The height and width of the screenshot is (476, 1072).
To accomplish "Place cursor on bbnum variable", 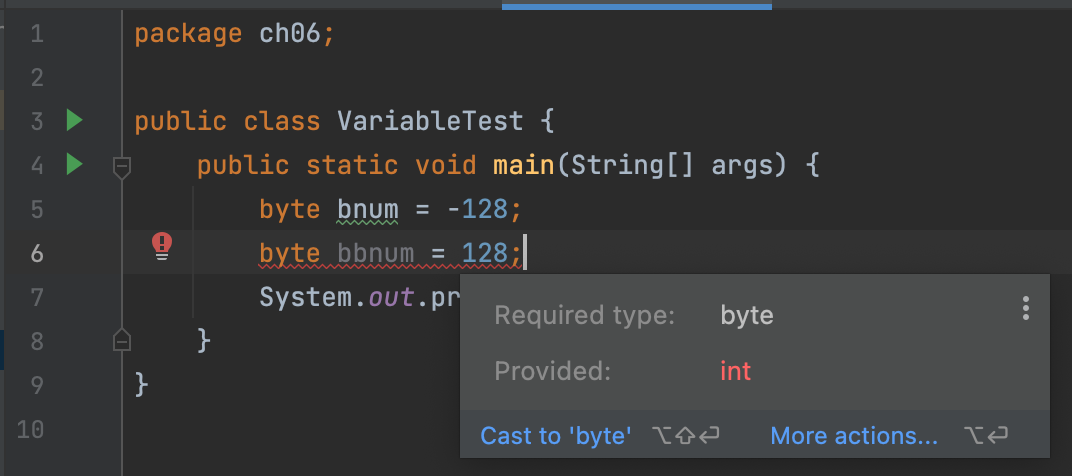I will click(375, 253).
